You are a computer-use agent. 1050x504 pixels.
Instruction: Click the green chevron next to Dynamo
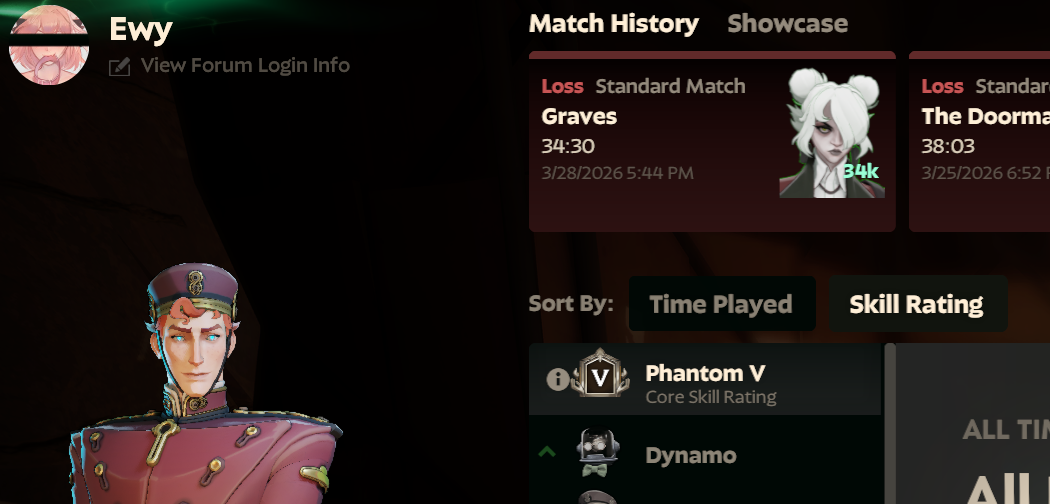[547, 452]
